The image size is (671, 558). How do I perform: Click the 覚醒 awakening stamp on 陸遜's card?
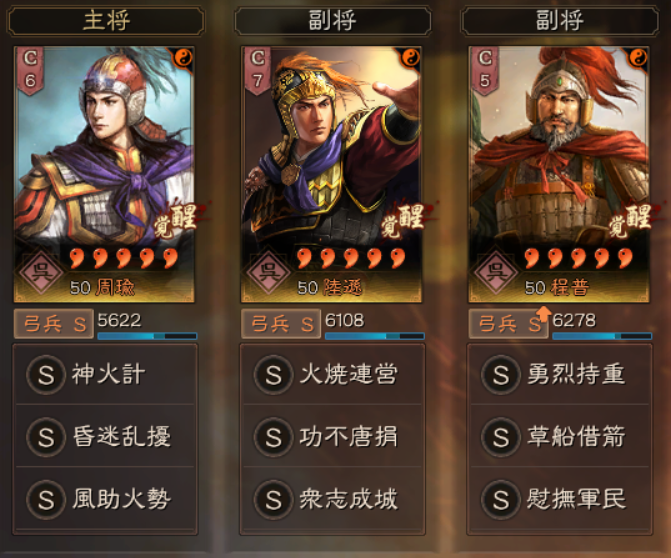[x=404, y=220]
